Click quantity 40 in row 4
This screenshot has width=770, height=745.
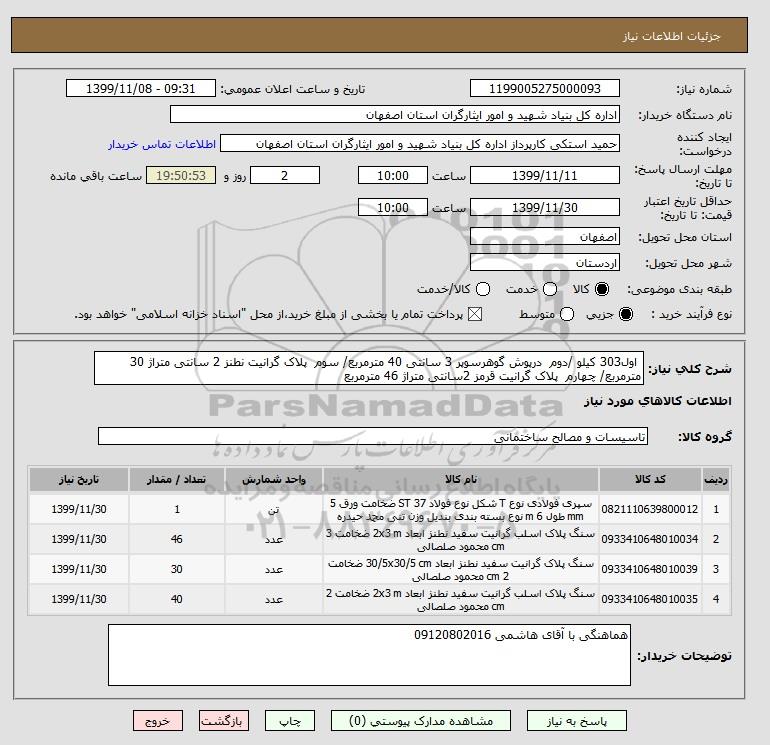point(177,599)
